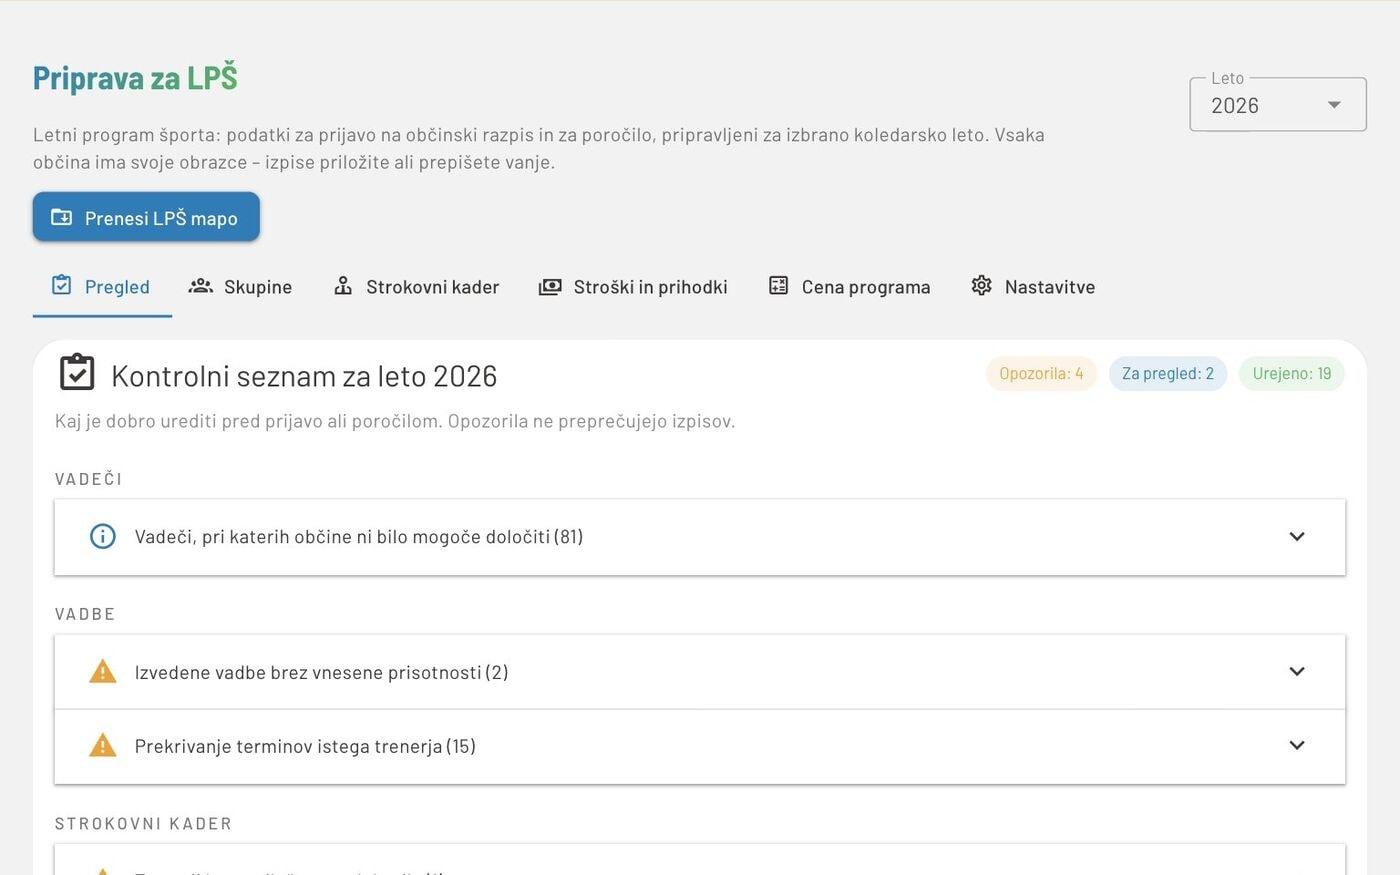This screenshot has width=1400, height=875.
Task: Click the Priprava za LPŠ heading
Action: 135,78
